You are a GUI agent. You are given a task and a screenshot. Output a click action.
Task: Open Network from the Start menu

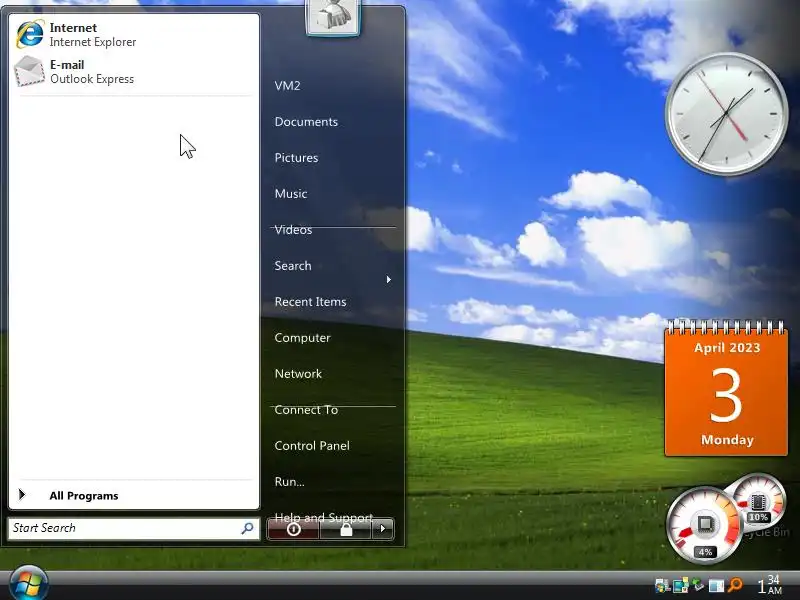298,374
